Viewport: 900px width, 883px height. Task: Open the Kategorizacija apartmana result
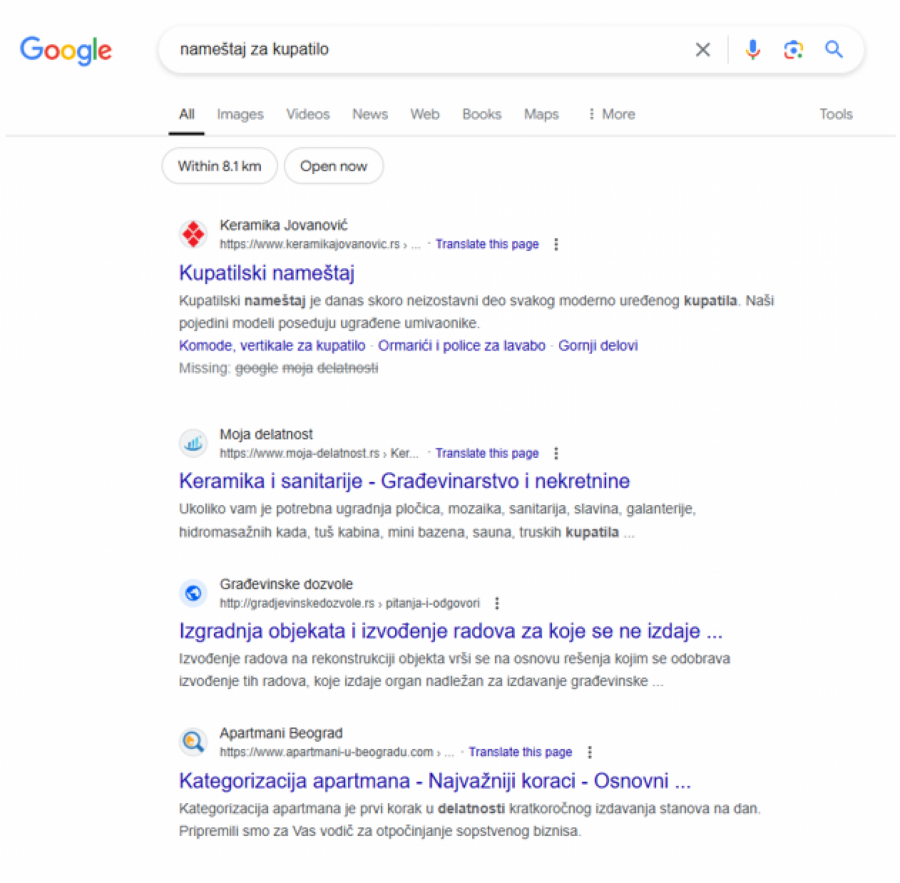435,780
